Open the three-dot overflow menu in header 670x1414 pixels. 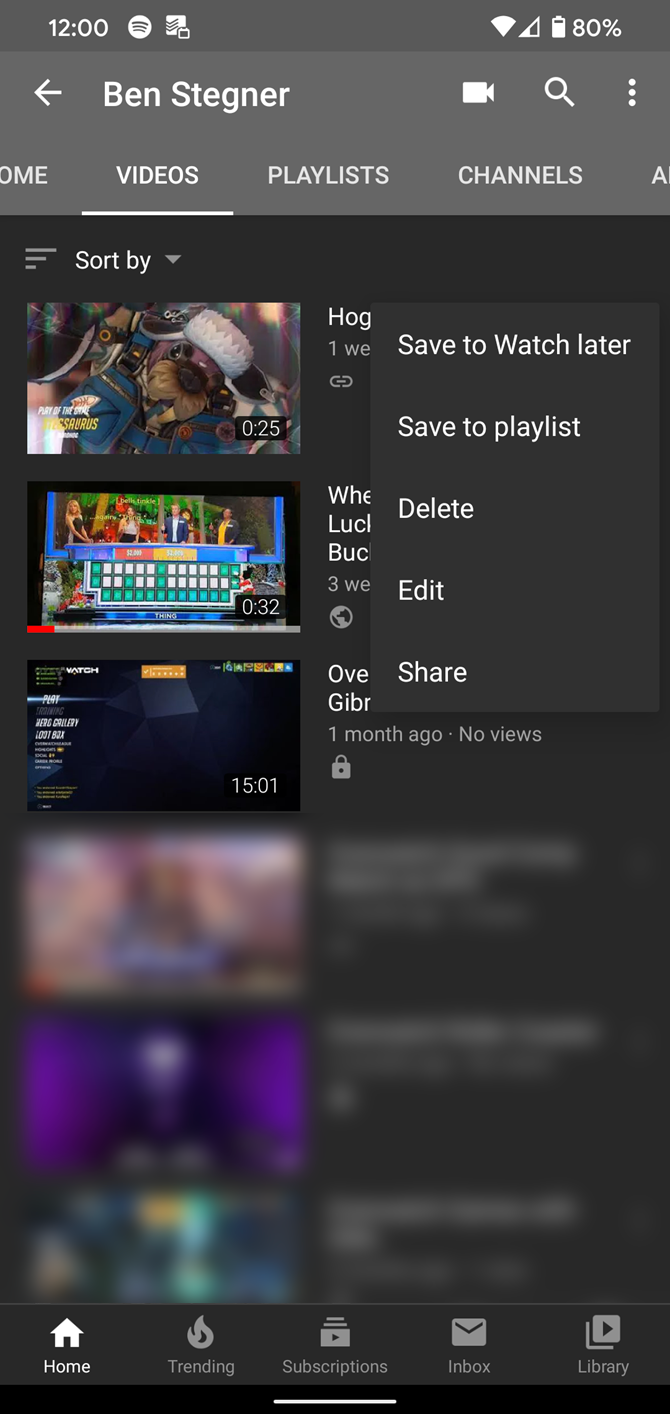point(632,93)
